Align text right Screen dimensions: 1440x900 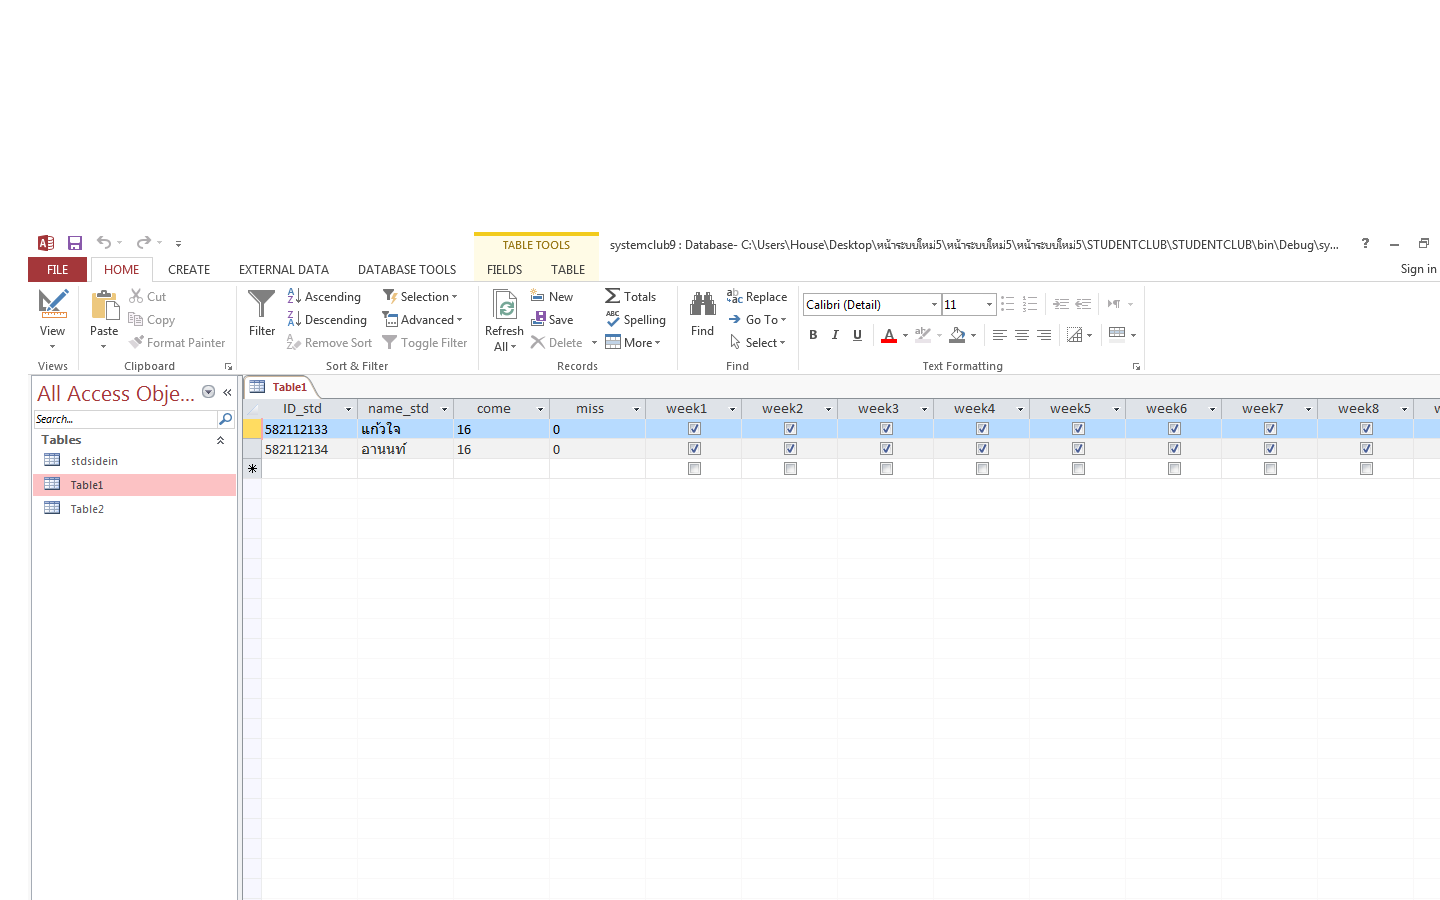pos(1043,335)
